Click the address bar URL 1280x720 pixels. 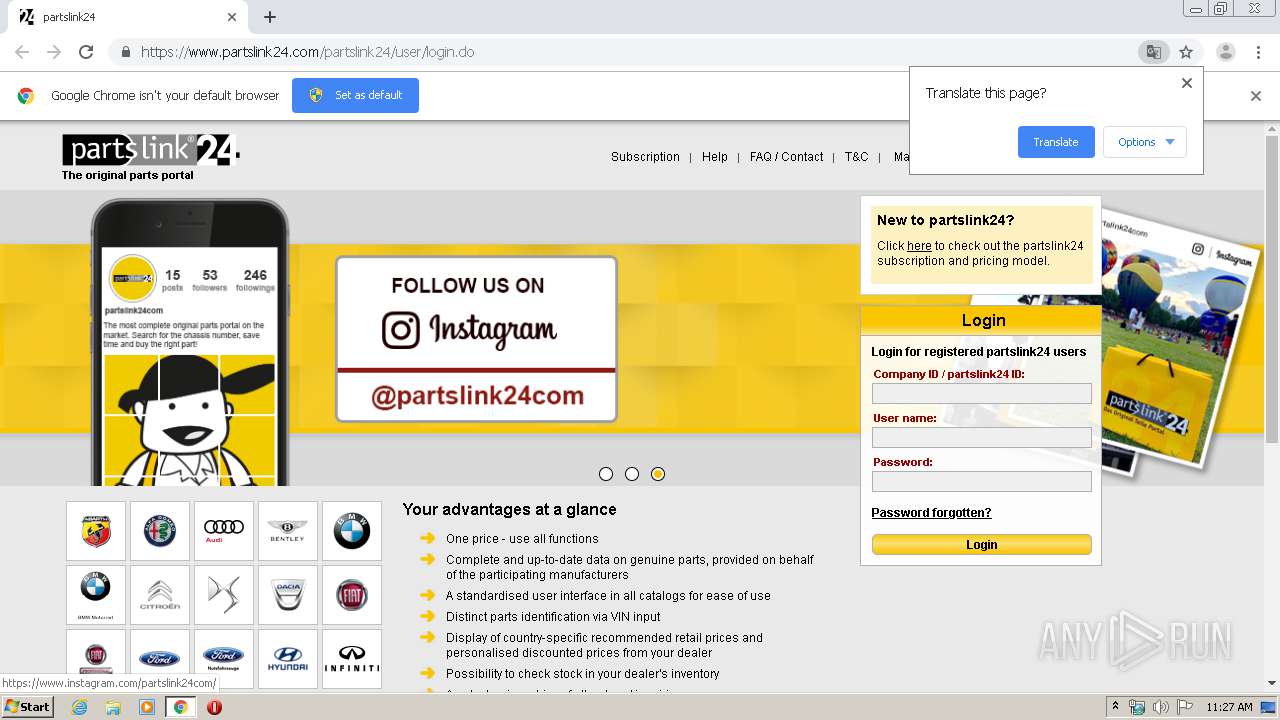tap(307, 52)
